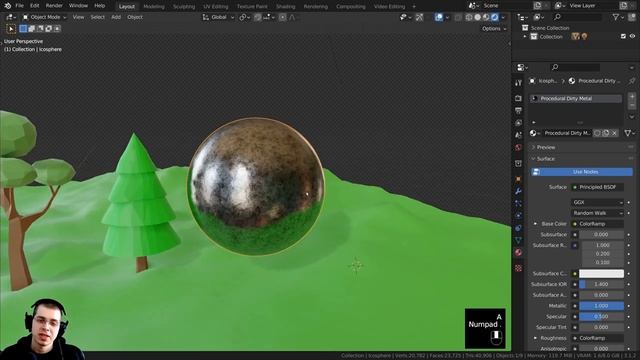The image size is (640, 360).
Task: Expand the Preview panel
Action: pyautogui.click(x=582, y=147)
